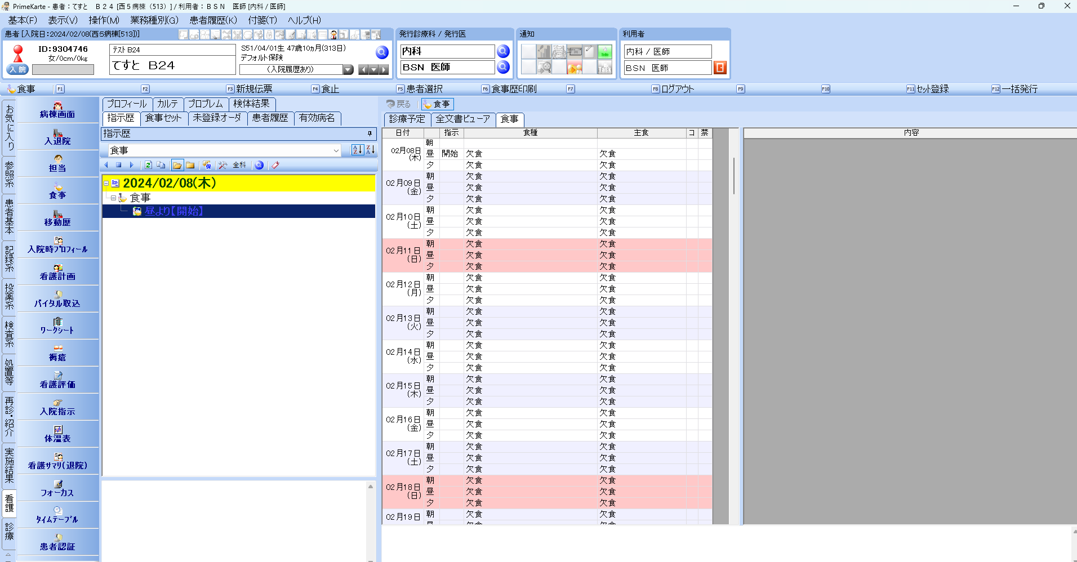Switch to the 食事セット tab
The width and height of the screenshot is (1077, 562).
[163, 118]
